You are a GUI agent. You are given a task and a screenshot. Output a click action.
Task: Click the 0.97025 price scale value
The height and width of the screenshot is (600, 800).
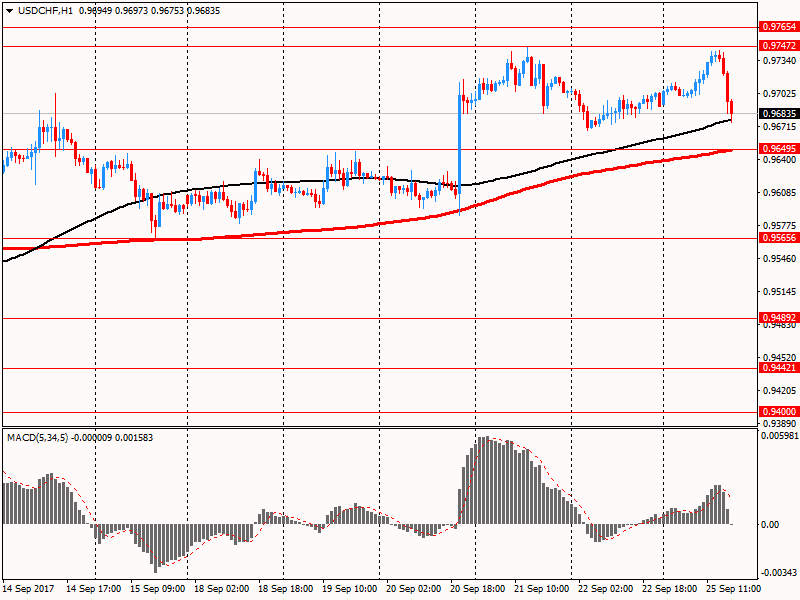point(779,93)
